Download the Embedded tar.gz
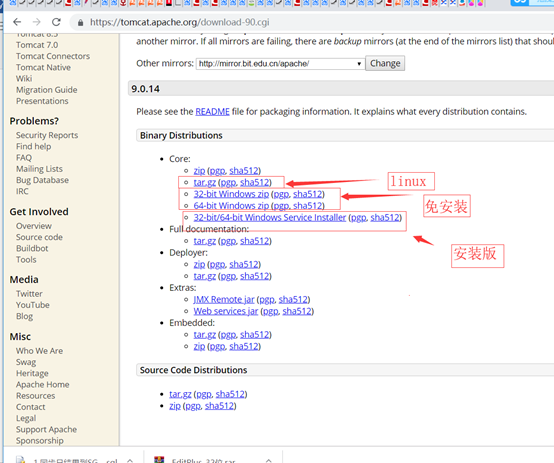554x463 pixels. [205, 335]
